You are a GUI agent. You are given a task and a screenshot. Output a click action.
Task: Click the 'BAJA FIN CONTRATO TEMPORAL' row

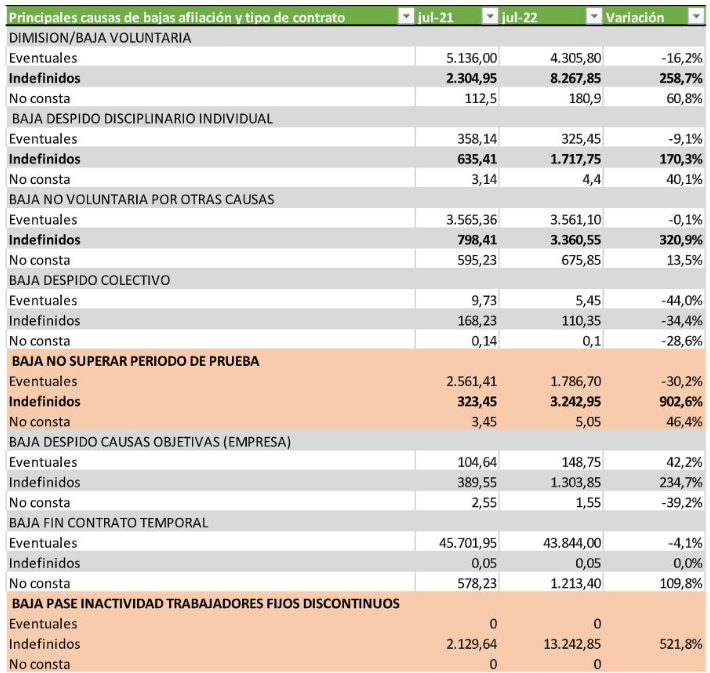[x=356, y=523]
